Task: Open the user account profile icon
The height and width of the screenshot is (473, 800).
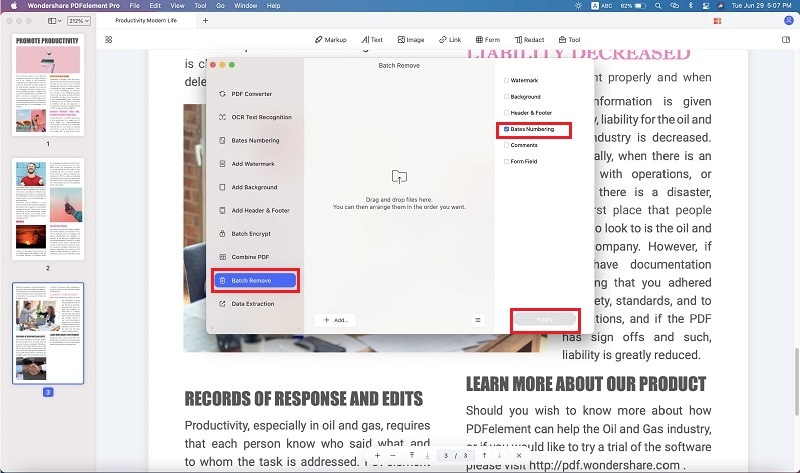Action: [788, 20]
